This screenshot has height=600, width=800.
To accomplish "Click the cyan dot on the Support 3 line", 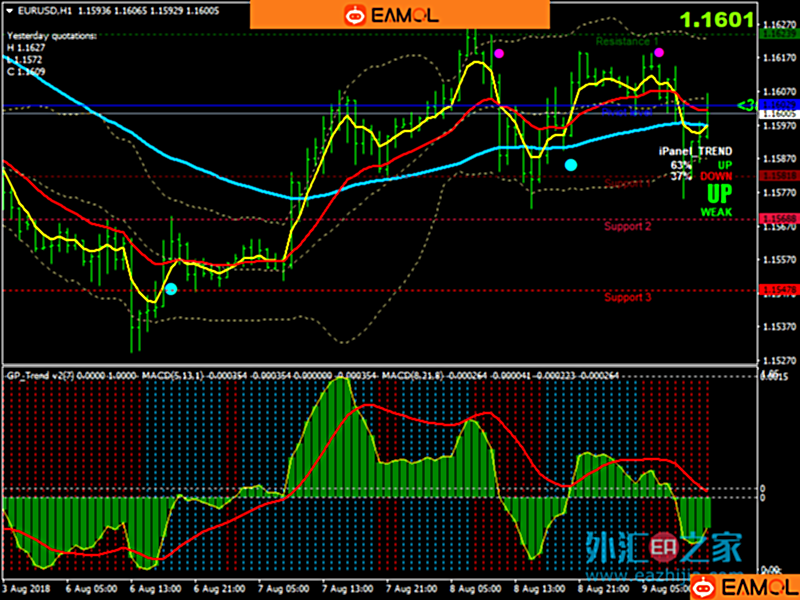I will (171, 289).
